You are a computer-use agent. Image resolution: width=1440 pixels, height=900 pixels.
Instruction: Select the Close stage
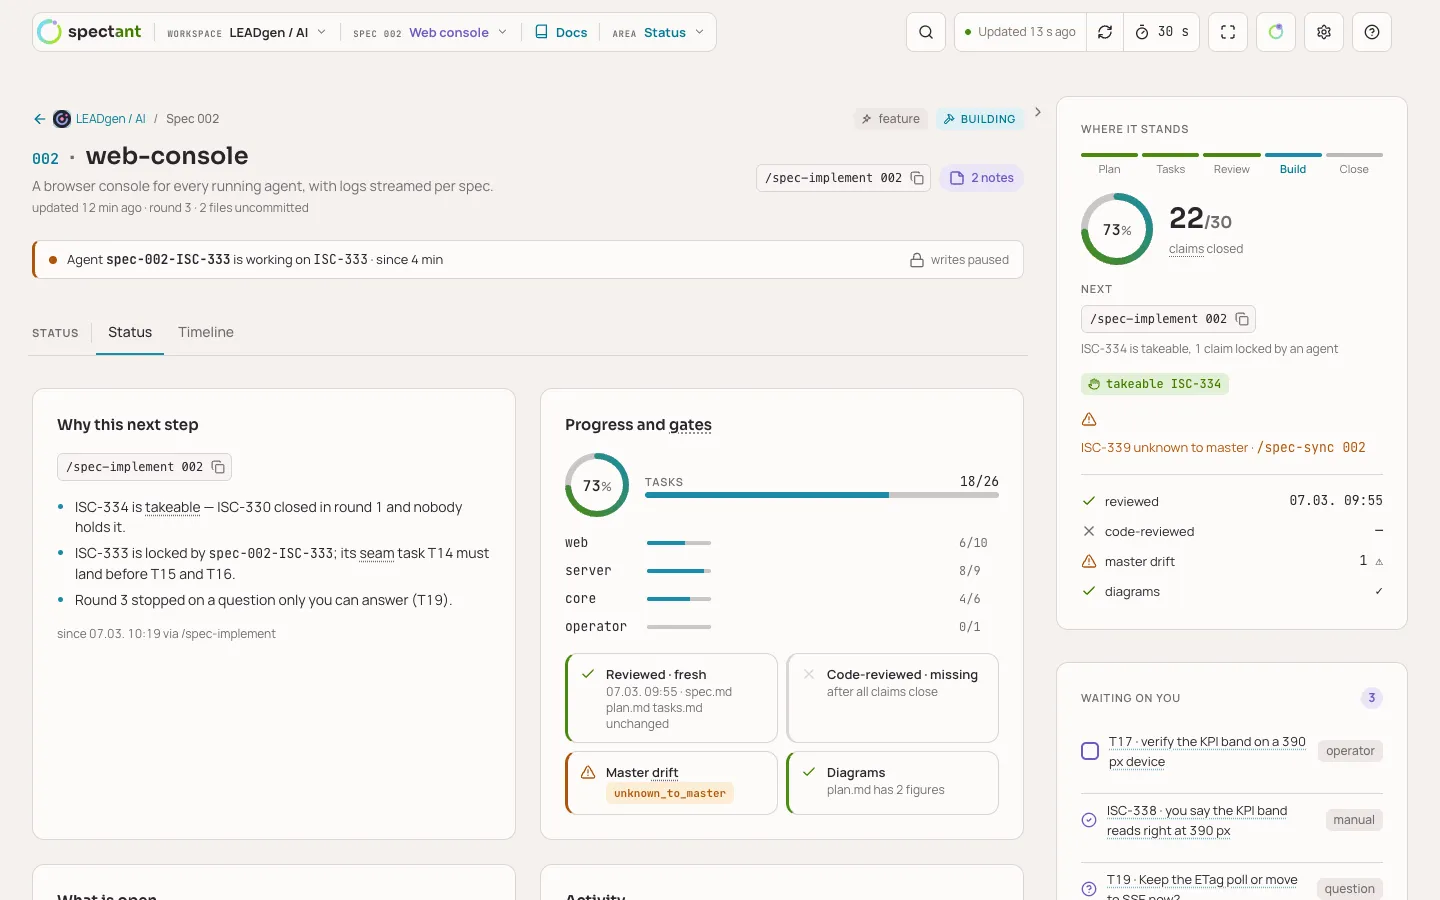1354,163
